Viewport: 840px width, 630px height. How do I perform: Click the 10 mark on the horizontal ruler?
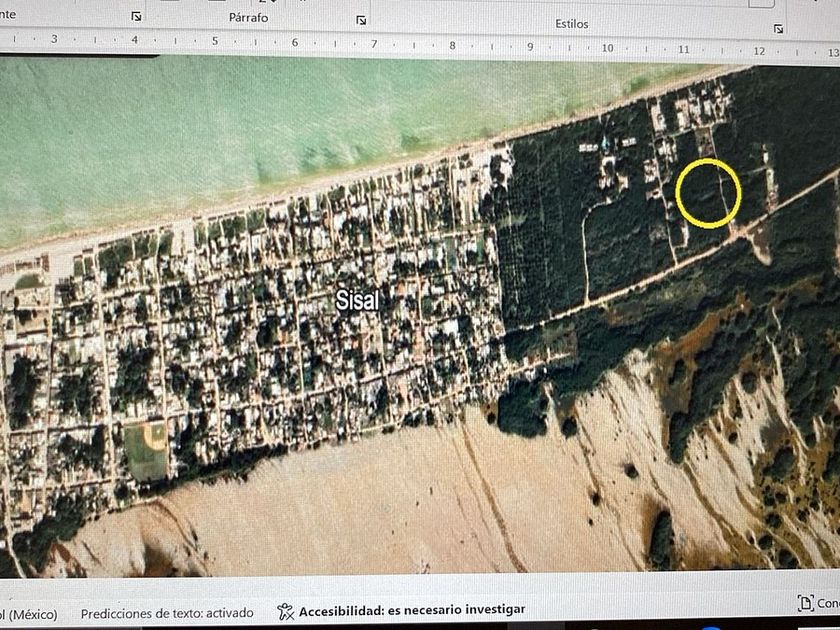(x=606, y=47)
